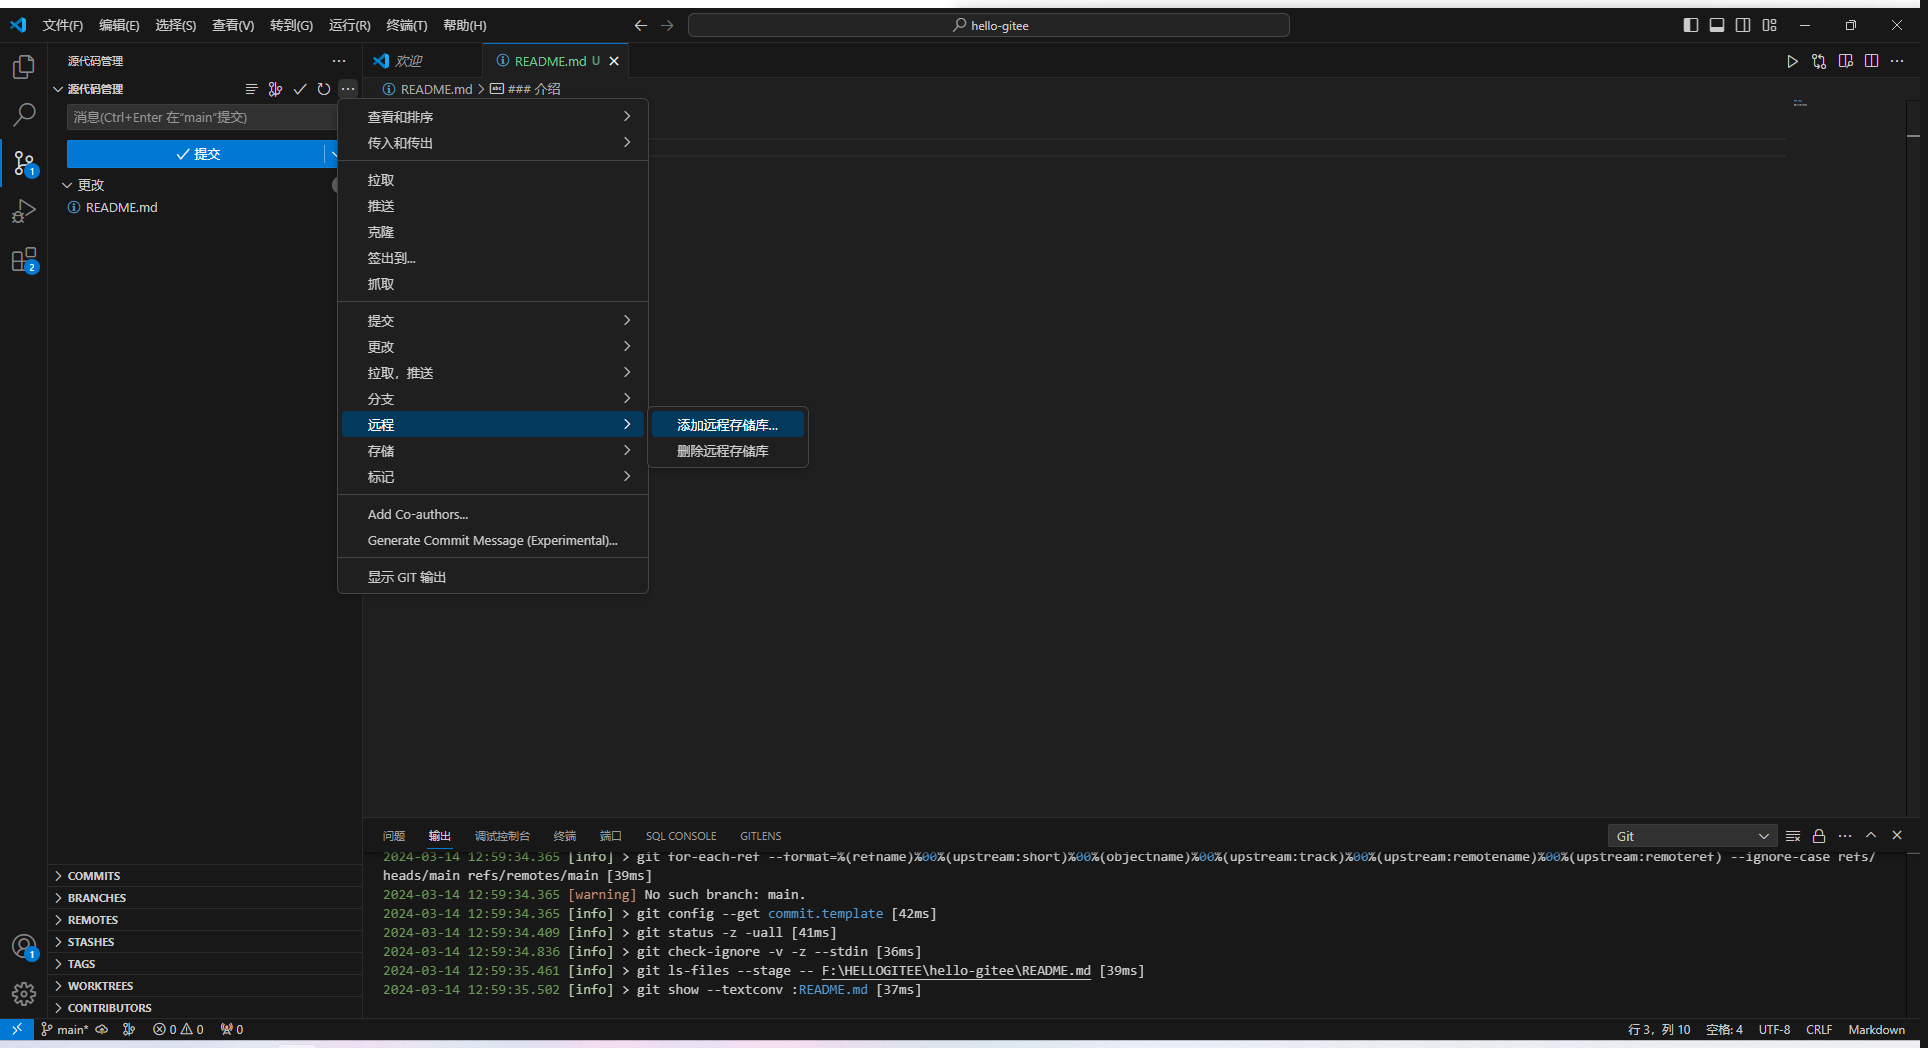The image size is (1928, 1048).
Task: Click the GitLens commit graph icon in source control header
Action: [276, 89]
